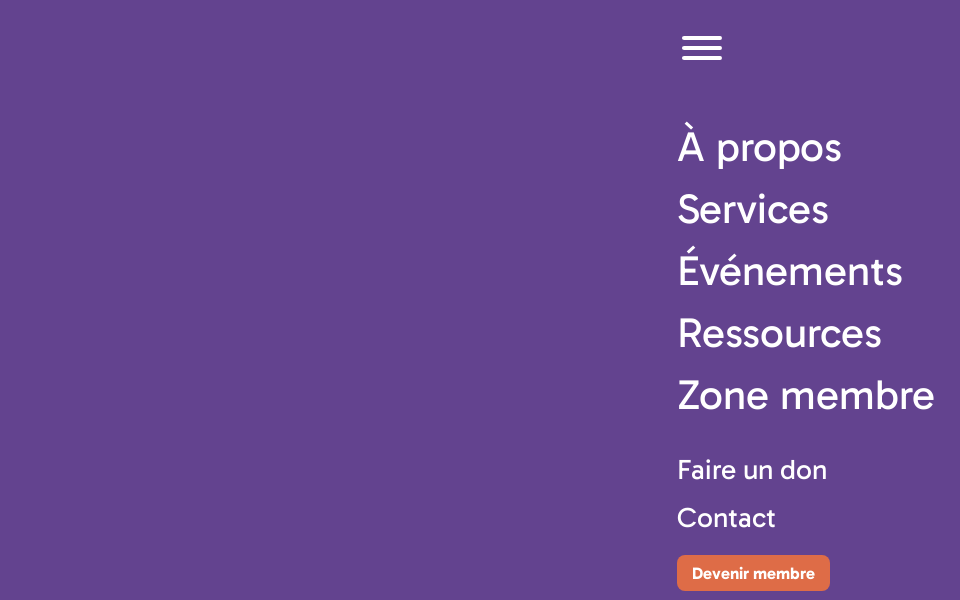Open the Ressources menu entry

[779, 334]
